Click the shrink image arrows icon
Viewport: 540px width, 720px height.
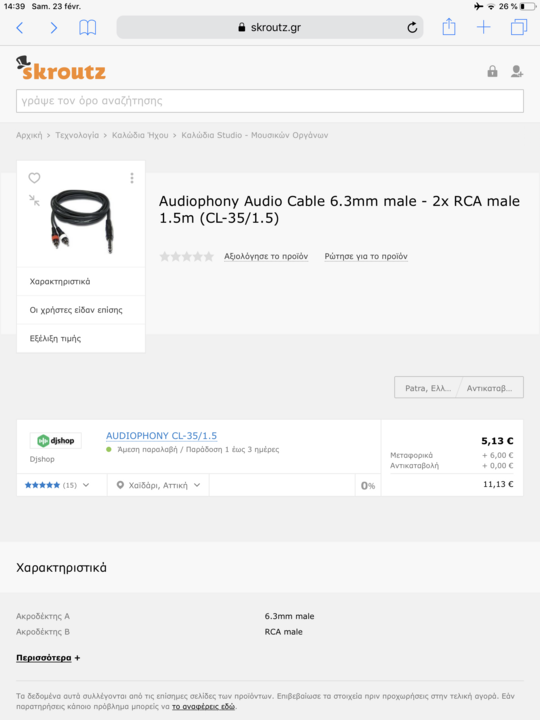click(x=34, y=200)
